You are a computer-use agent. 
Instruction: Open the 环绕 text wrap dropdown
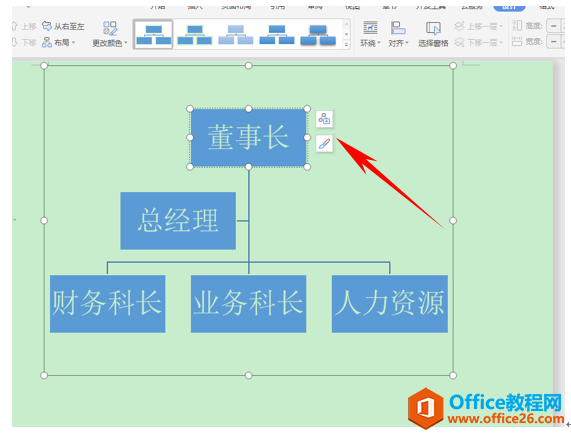pos(370,34)
